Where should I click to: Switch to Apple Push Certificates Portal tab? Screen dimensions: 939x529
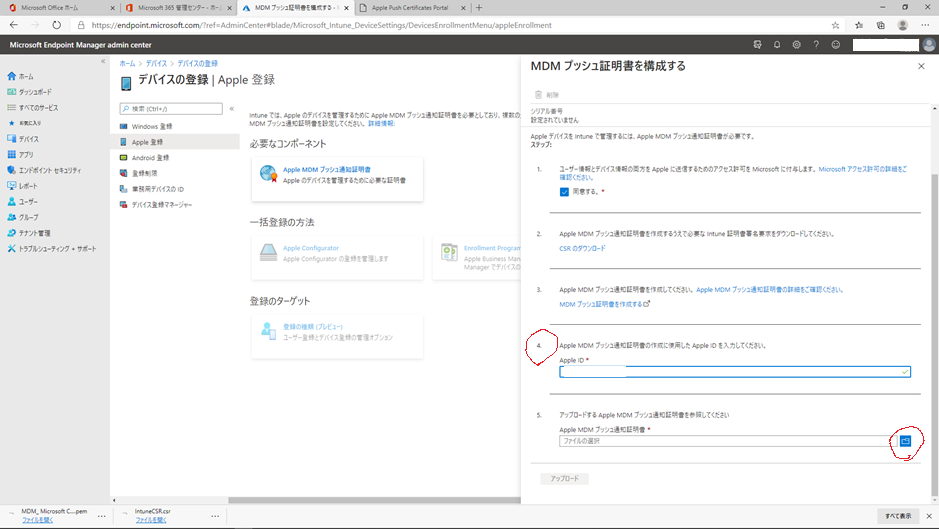pos(413,8)
